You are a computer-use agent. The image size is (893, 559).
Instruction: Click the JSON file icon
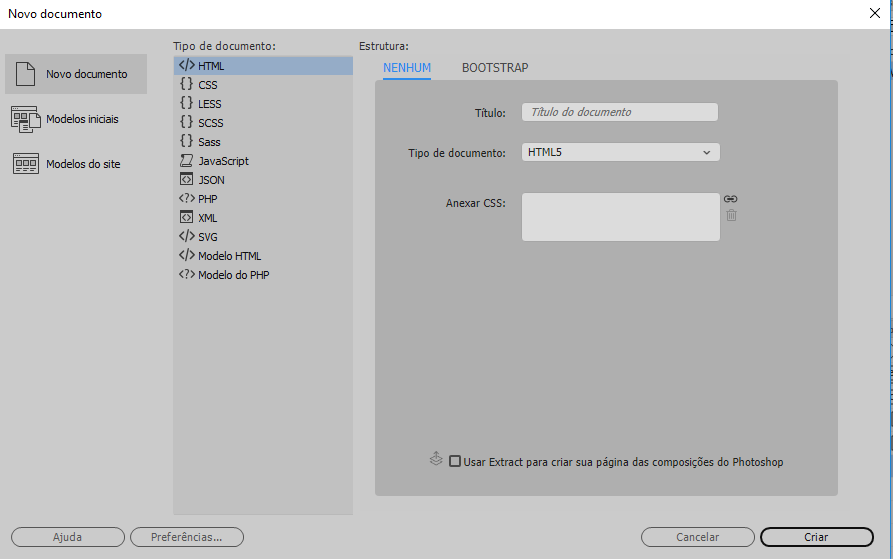tap(186, 179)
